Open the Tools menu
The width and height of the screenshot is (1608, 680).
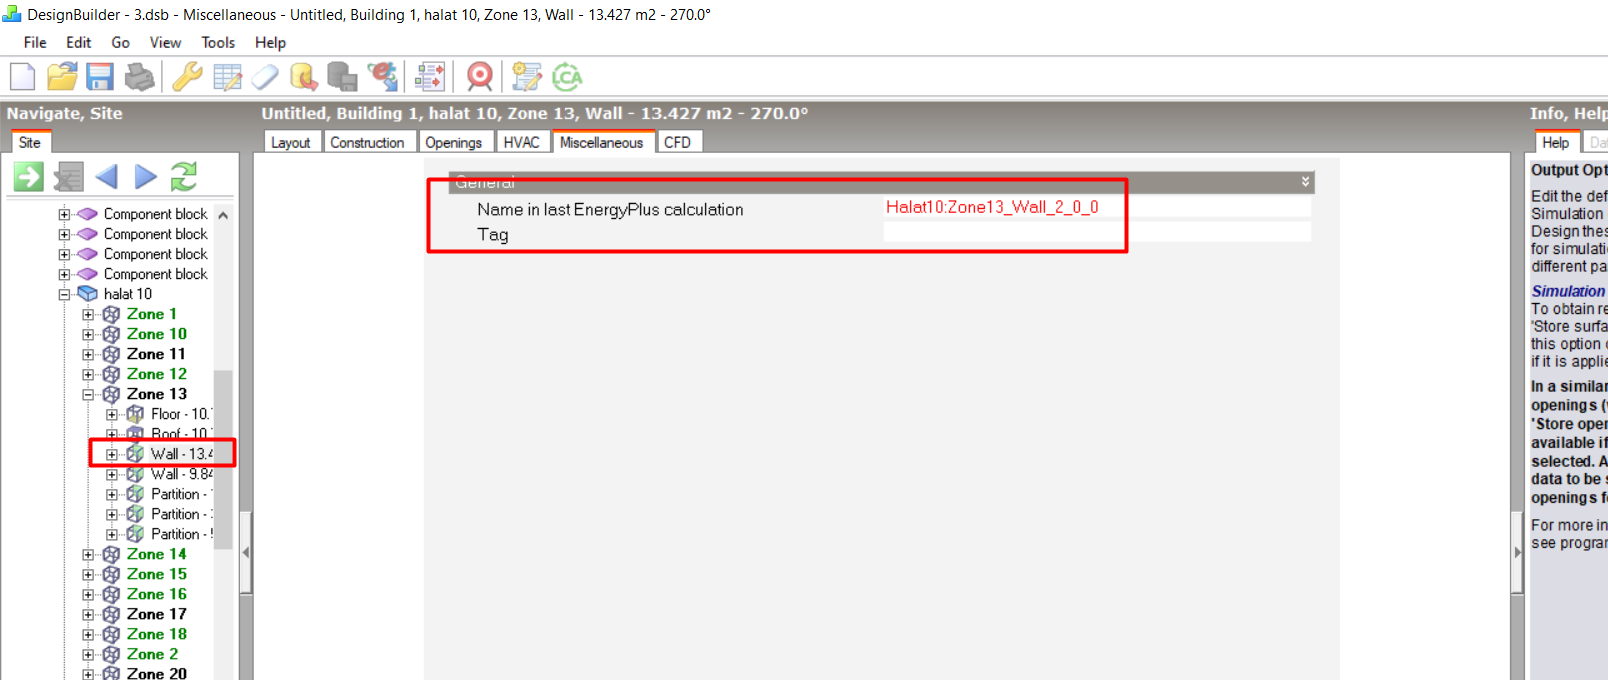[x=218, y=42]
